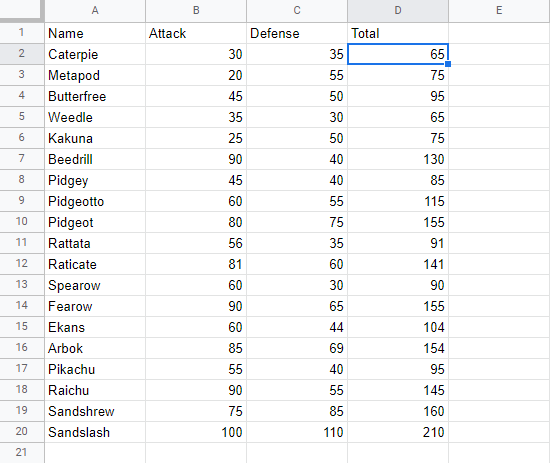The image size is (550, 463).
Task: Select column B header
Action: click(x=196, y=11)
